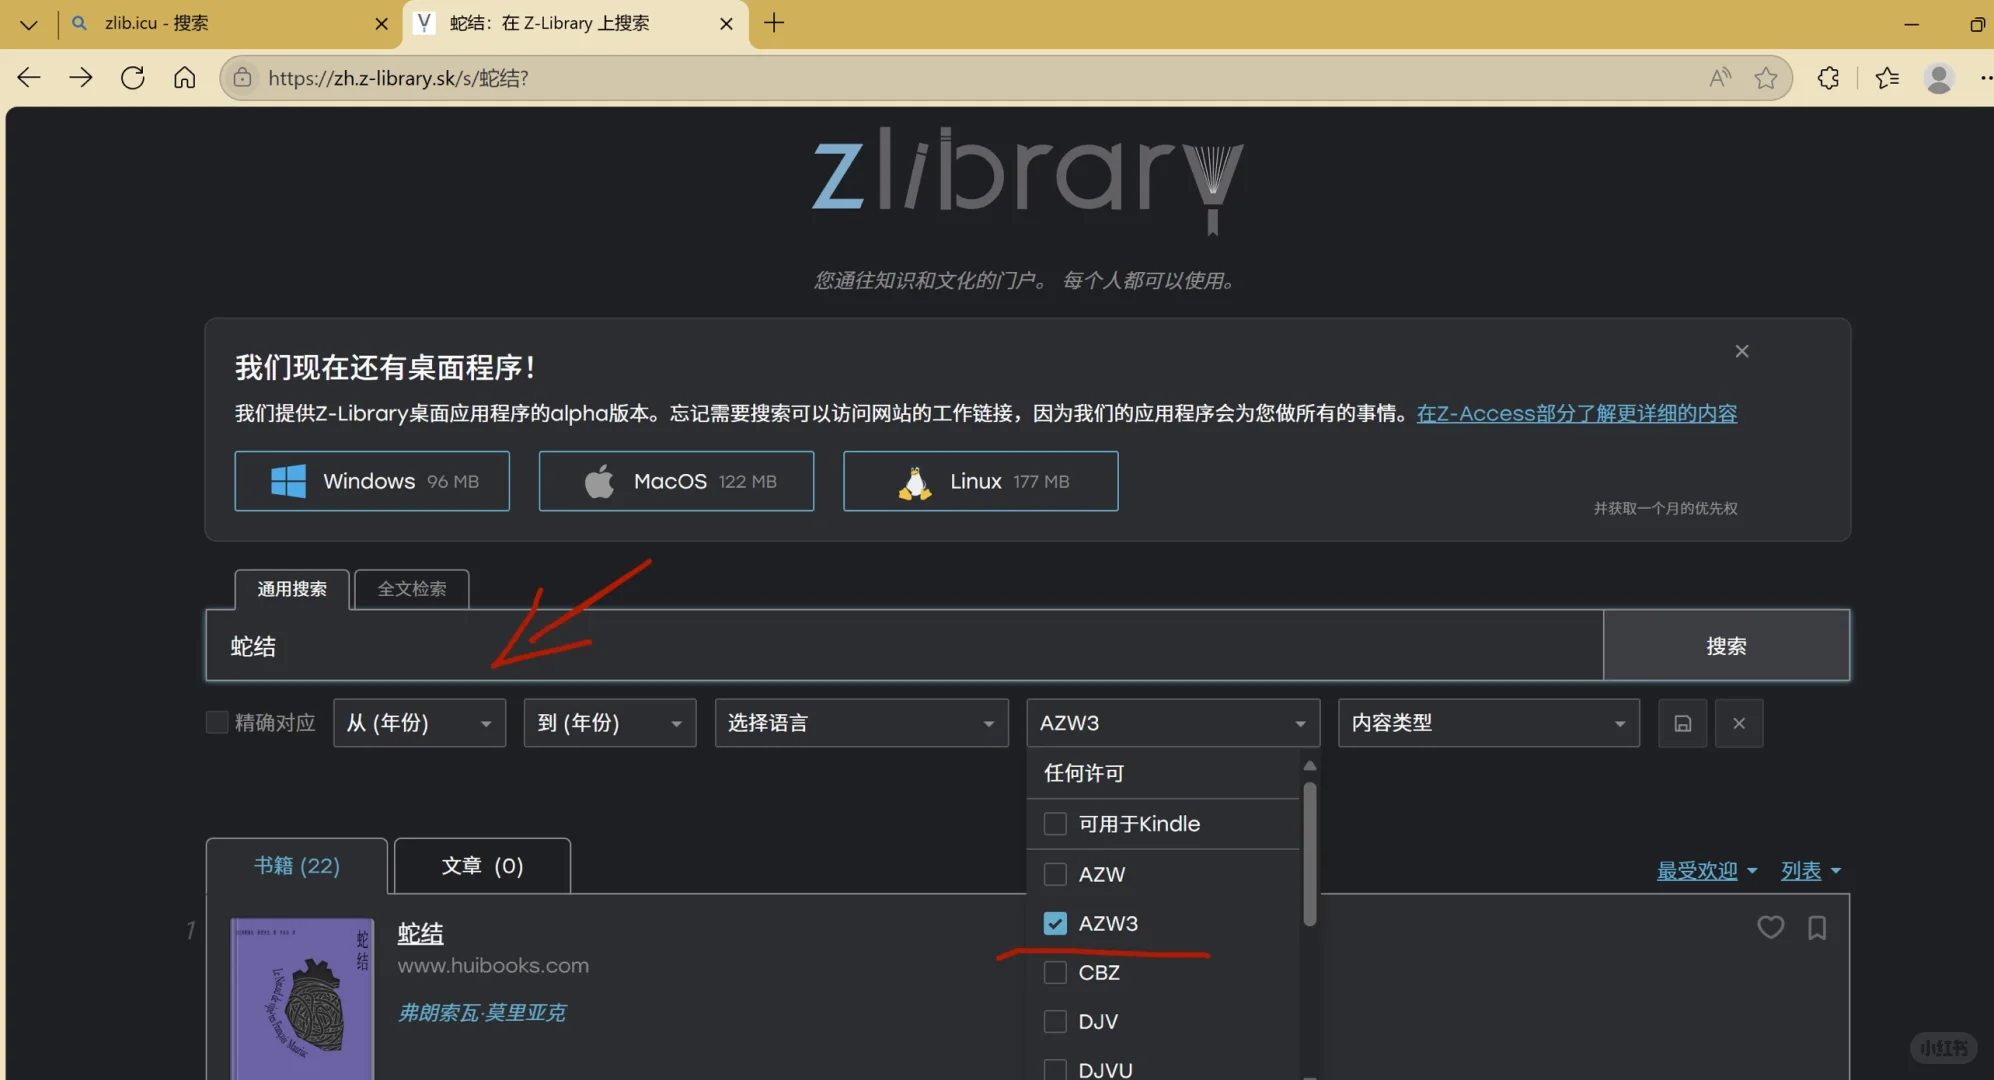Open the 最受欢迎 sort order dropdown

1707,871
